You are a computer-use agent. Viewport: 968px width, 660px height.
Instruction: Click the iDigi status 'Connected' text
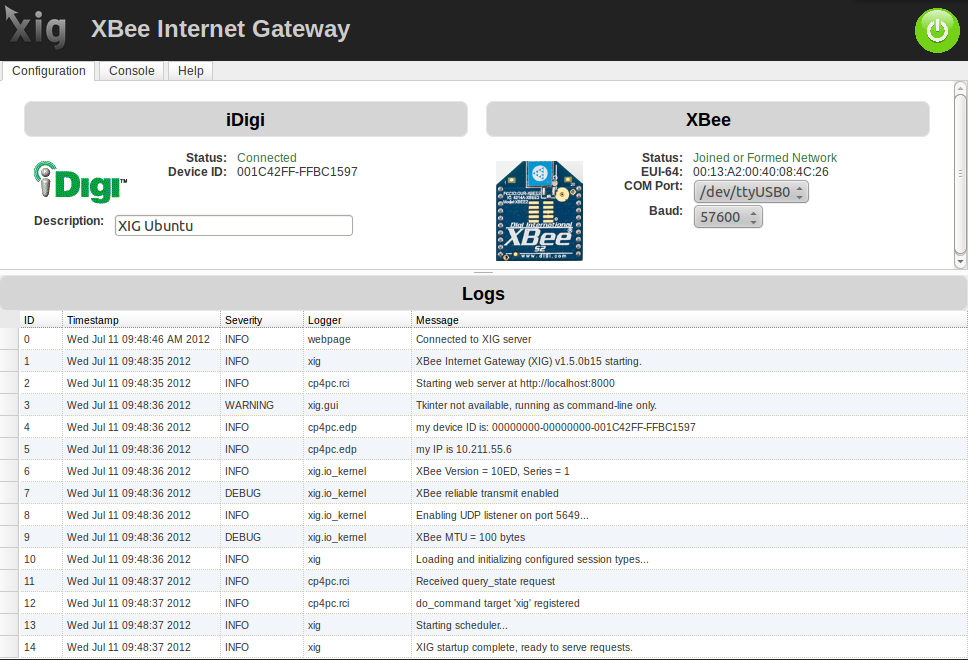pos(267,157)
